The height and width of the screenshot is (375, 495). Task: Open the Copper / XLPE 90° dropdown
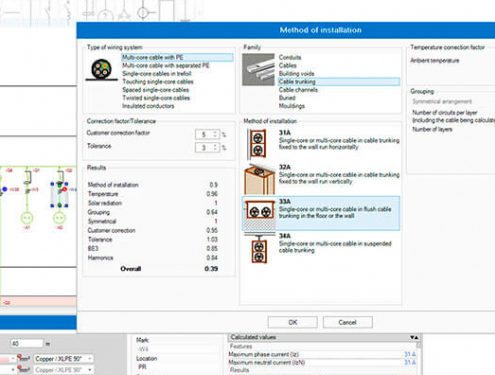click(x=63, y=359)
